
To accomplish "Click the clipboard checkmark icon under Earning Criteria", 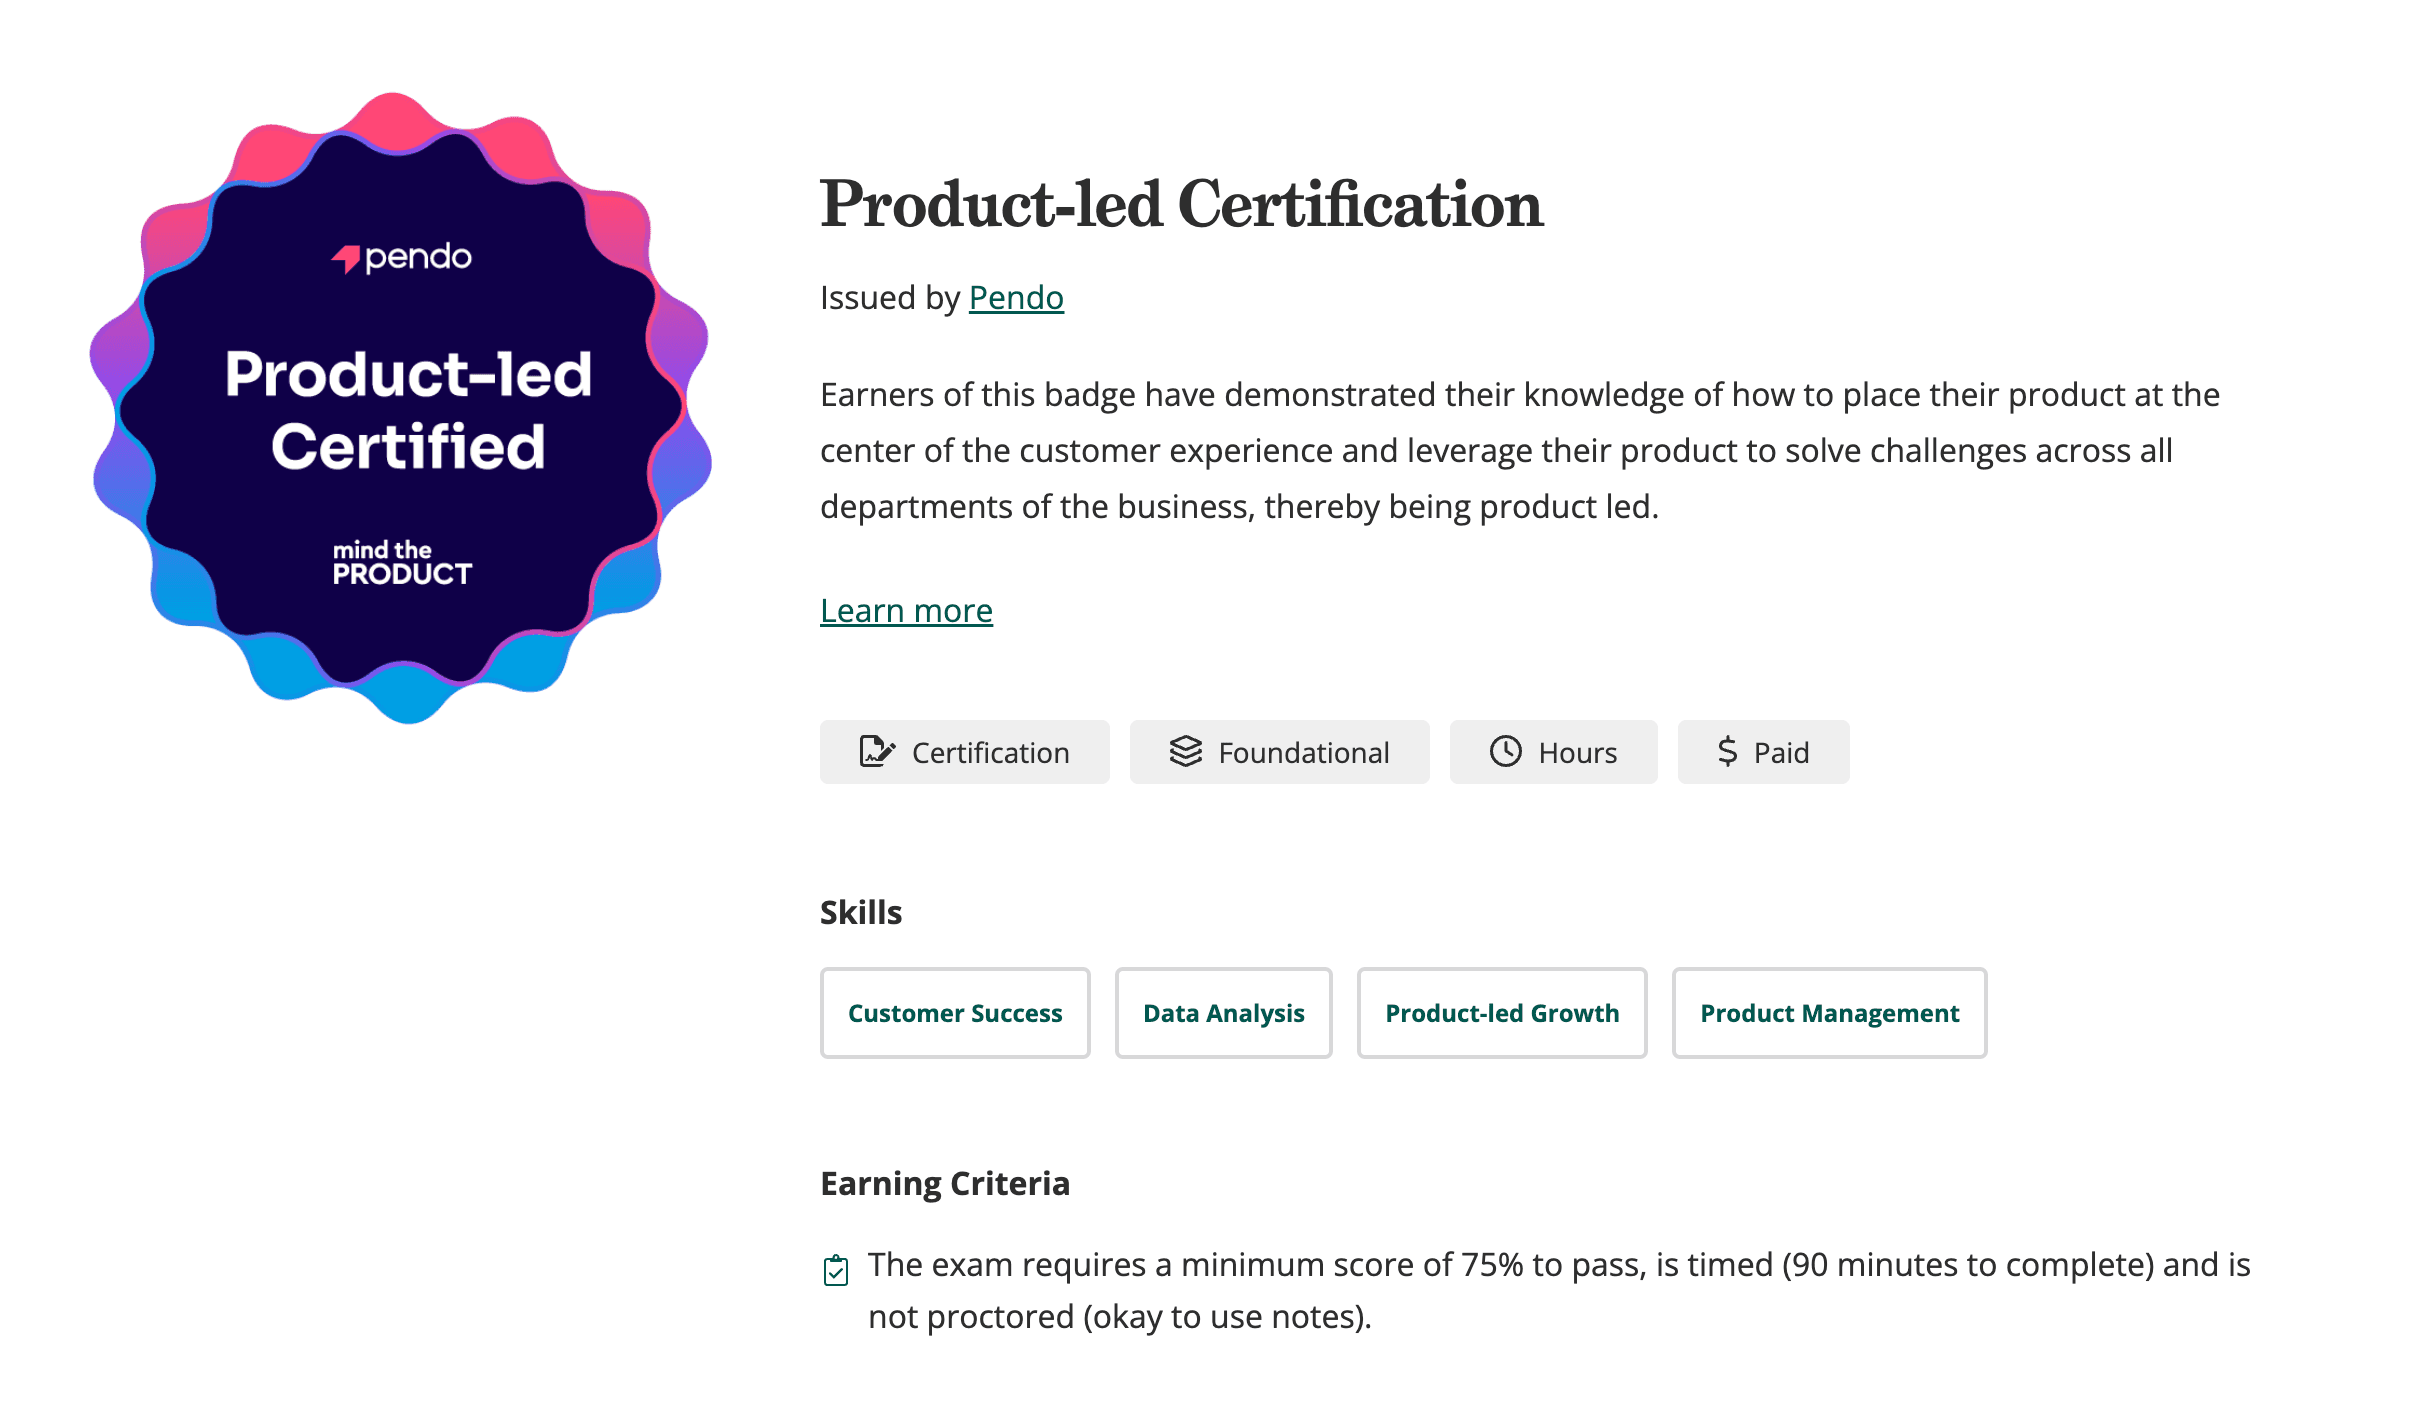I will 836,1273.
